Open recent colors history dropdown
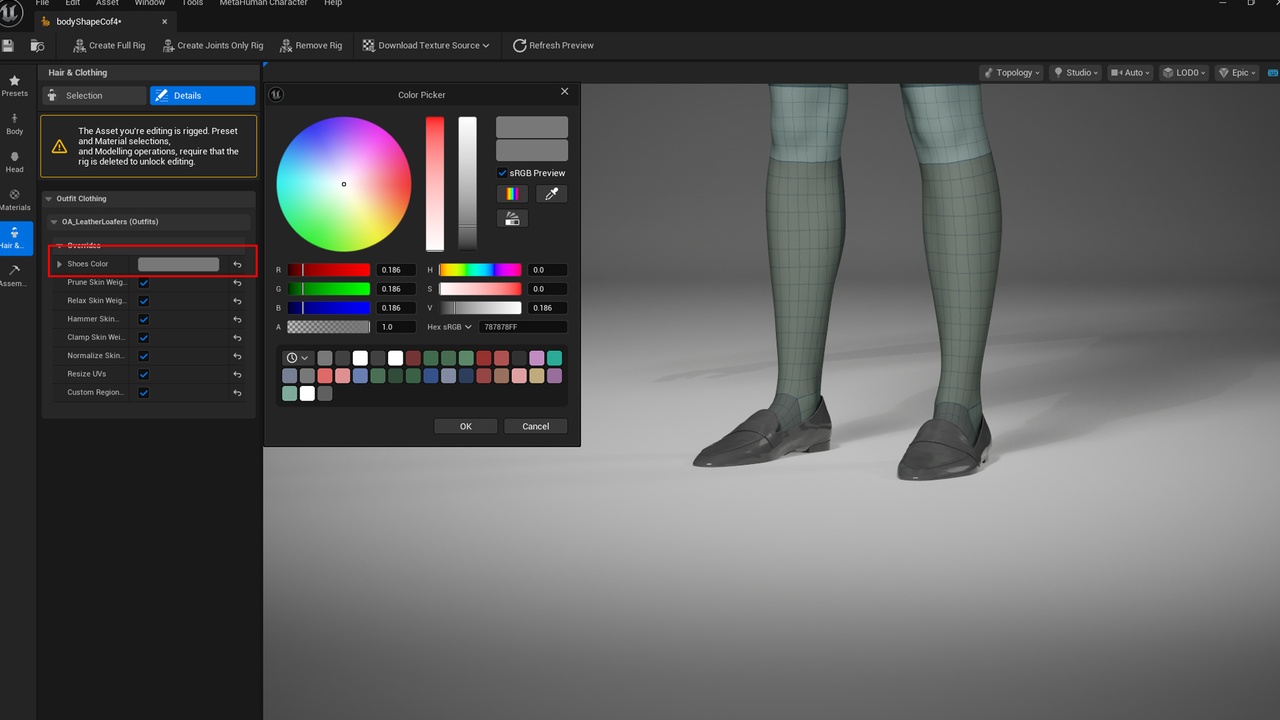 [297, 358]
